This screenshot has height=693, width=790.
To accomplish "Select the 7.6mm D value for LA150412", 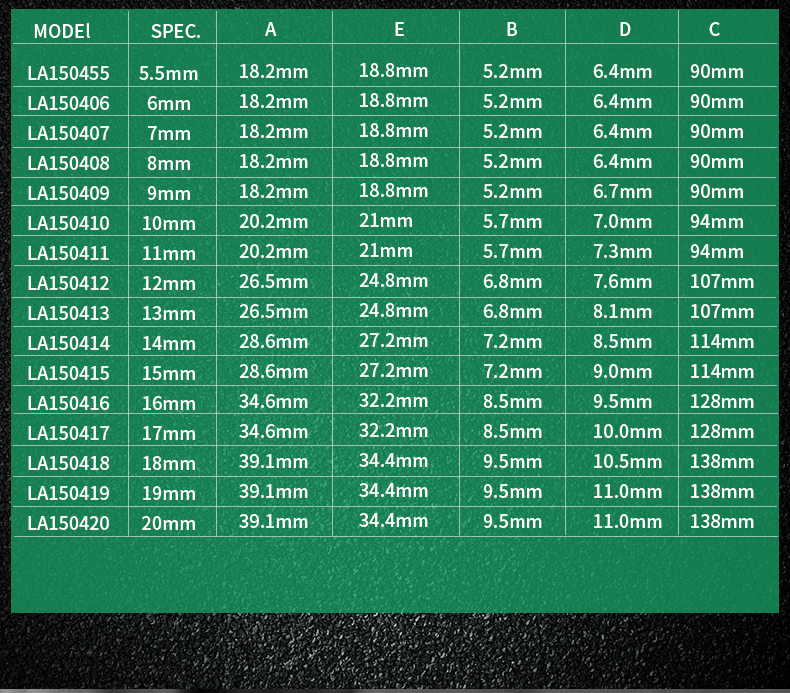I will tap(622, 281).
